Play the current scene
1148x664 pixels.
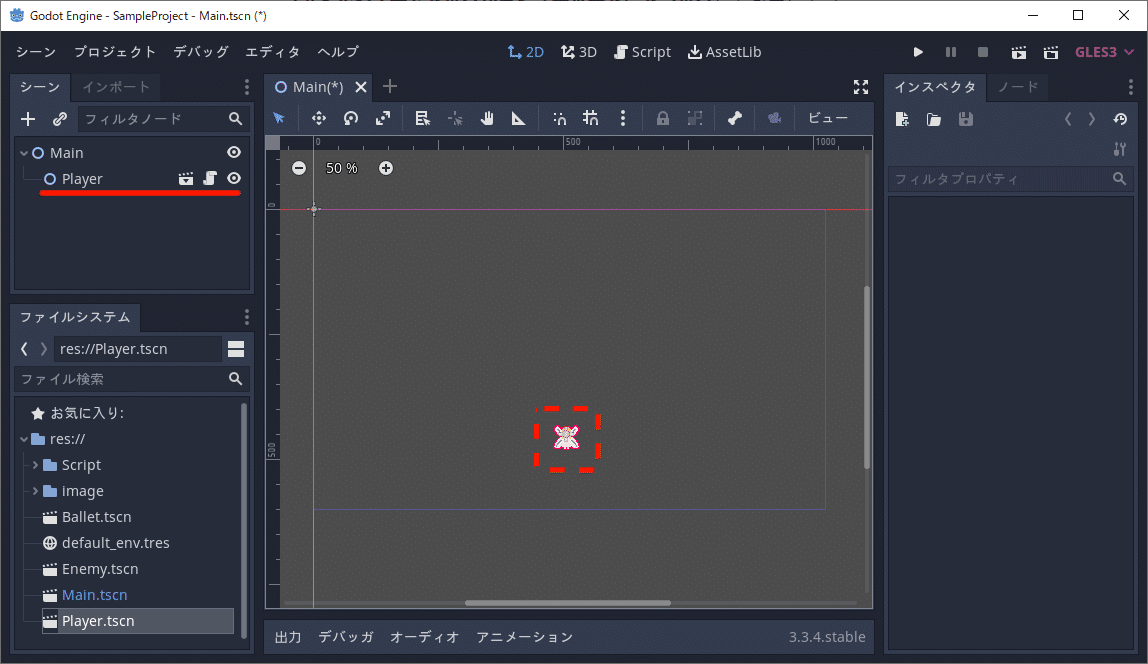[1018, 52]
